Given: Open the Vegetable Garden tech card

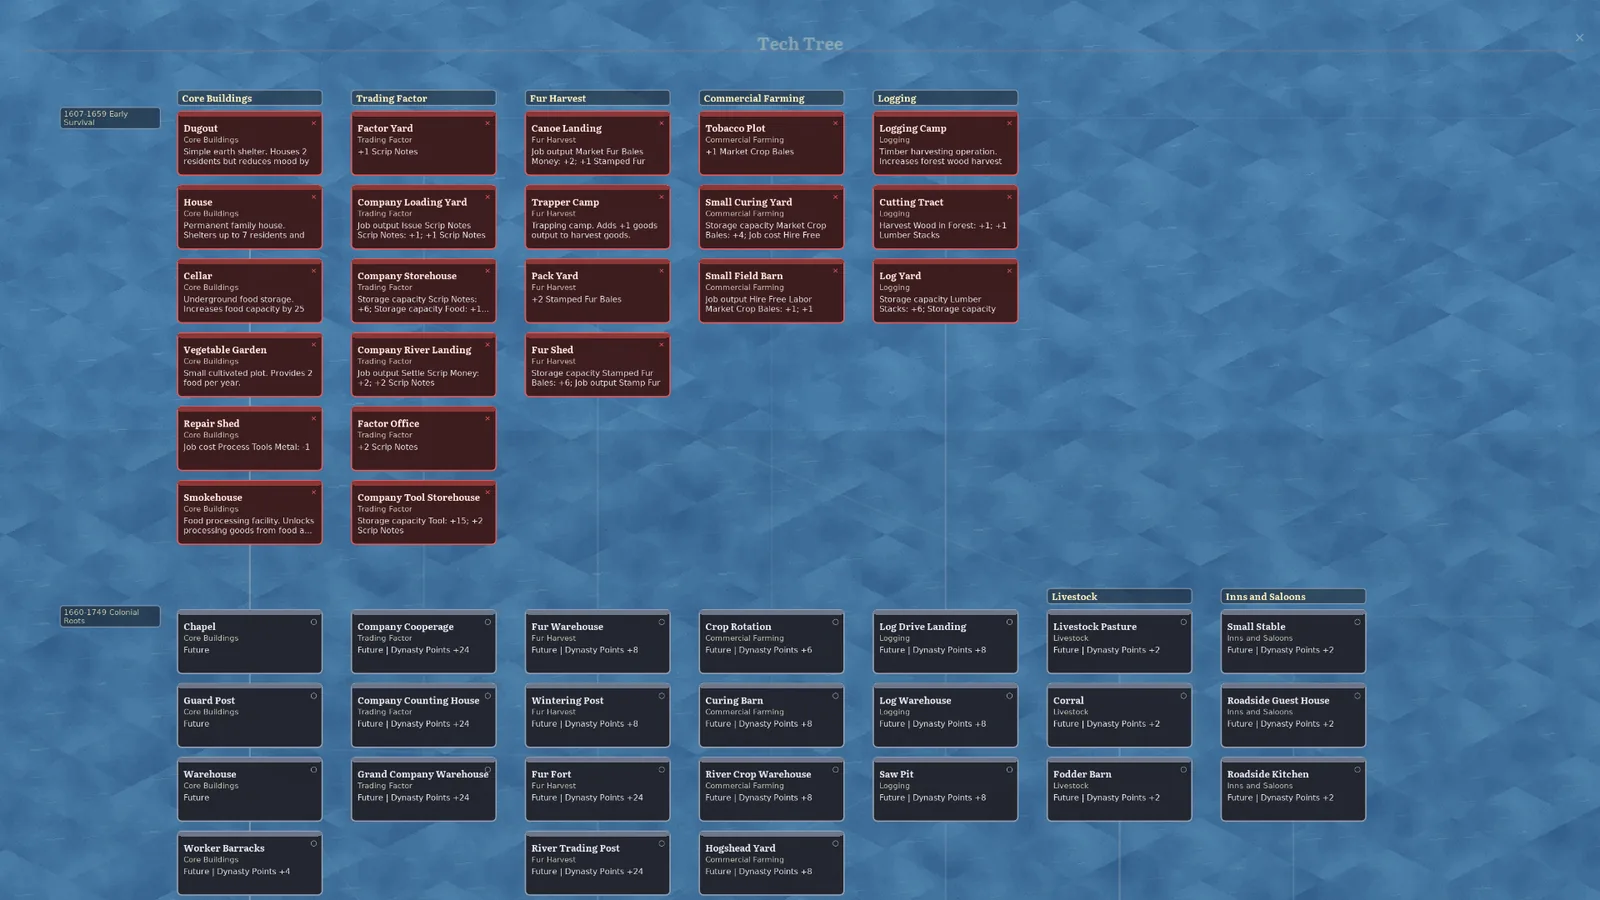Looking at the screenshot, I should click(x=250, y=365).
